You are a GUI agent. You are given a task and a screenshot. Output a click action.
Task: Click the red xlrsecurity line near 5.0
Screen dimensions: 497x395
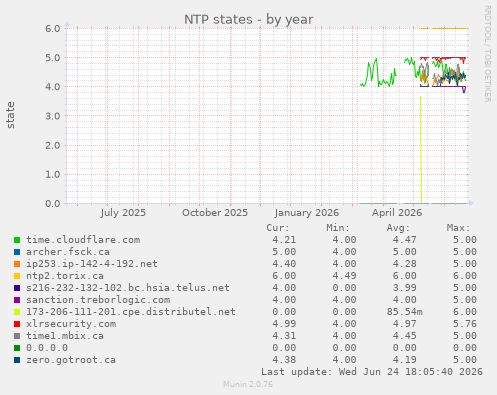450,58
